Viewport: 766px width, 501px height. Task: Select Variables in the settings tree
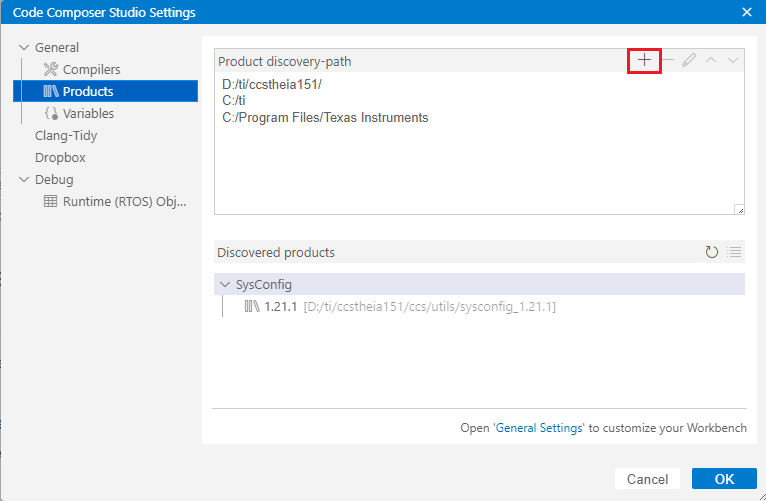[x=88, y=114]
